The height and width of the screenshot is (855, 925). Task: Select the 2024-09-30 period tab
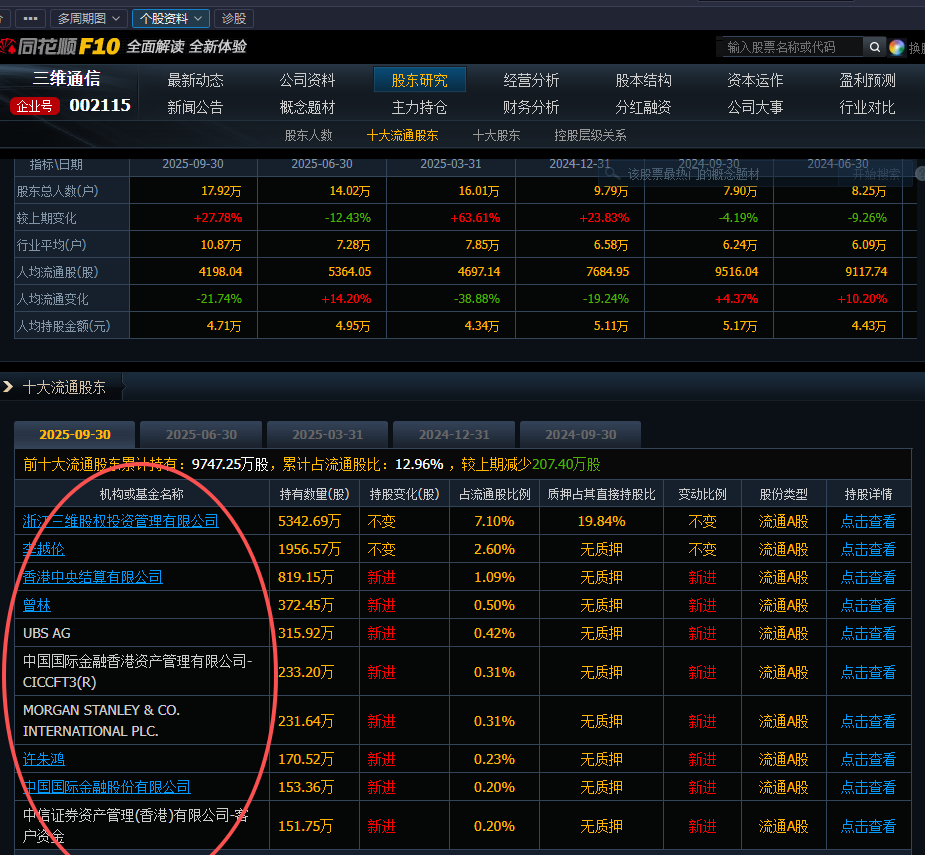point(580,435)
